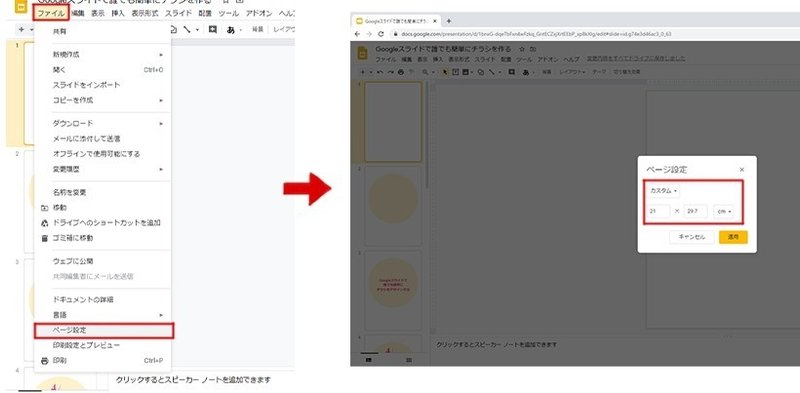Click the speaker notes area in left capture
This screenshot has height=393, width=800.
(x=193, y=380)
